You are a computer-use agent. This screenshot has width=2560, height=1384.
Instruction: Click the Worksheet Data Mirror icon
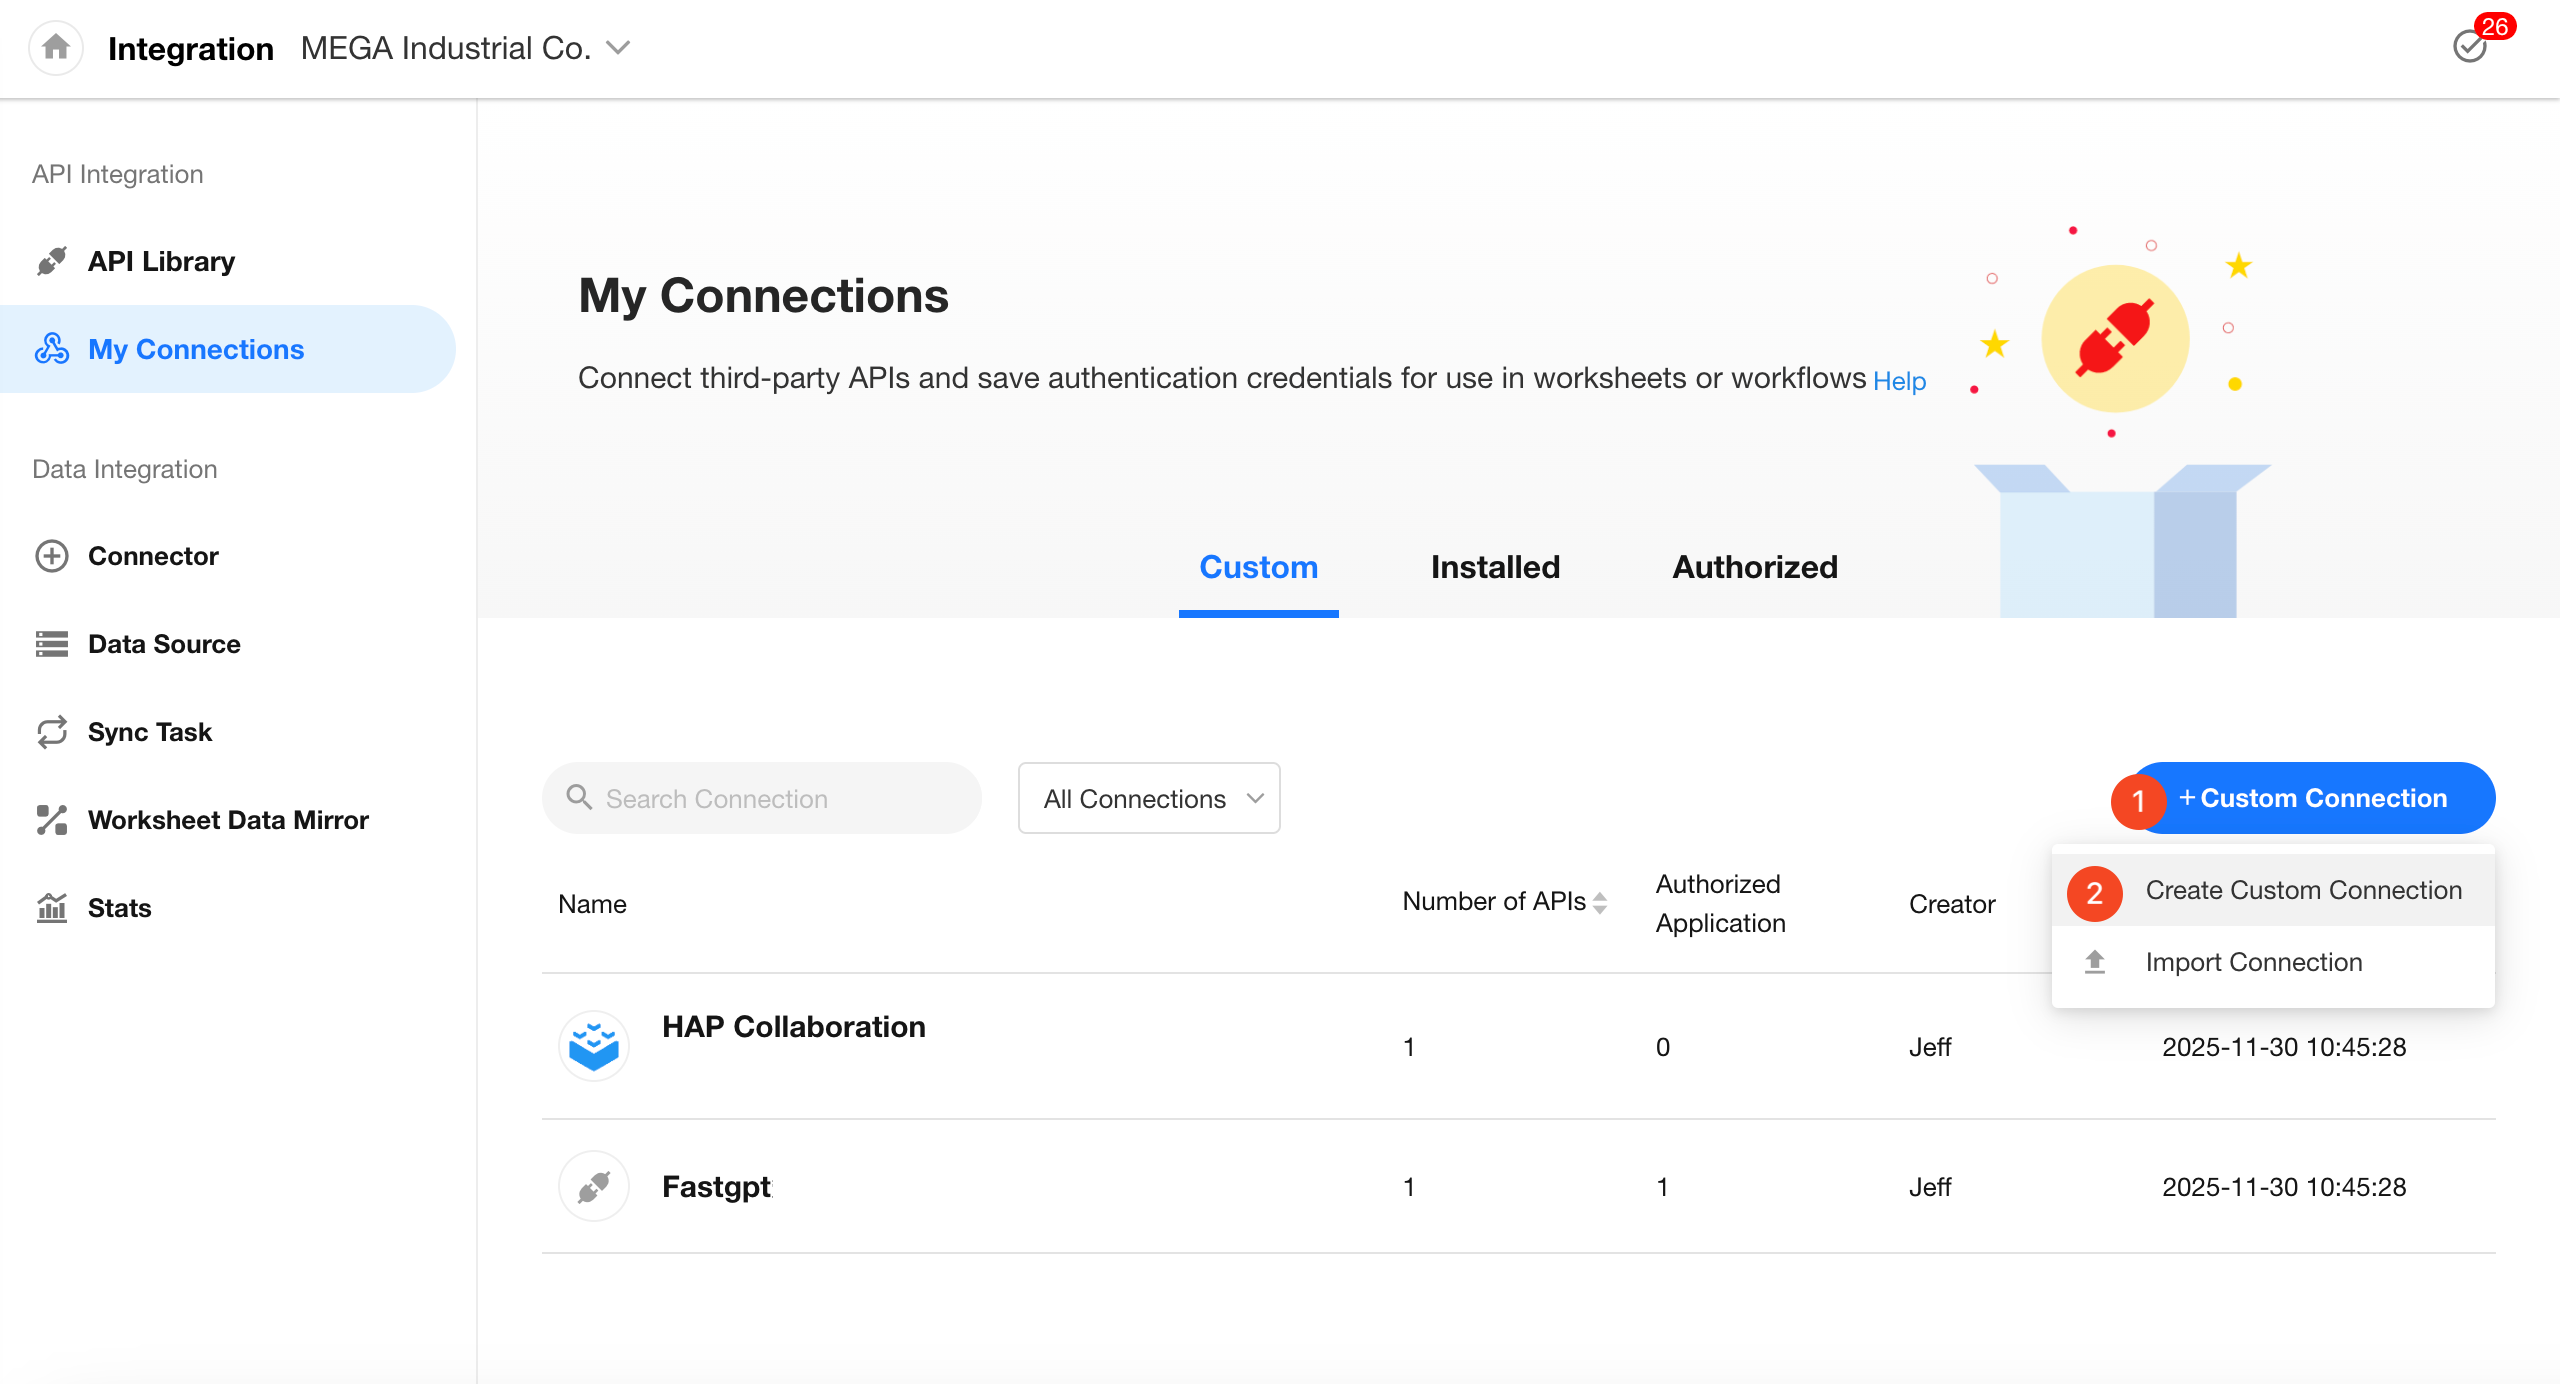click(52, 820)
